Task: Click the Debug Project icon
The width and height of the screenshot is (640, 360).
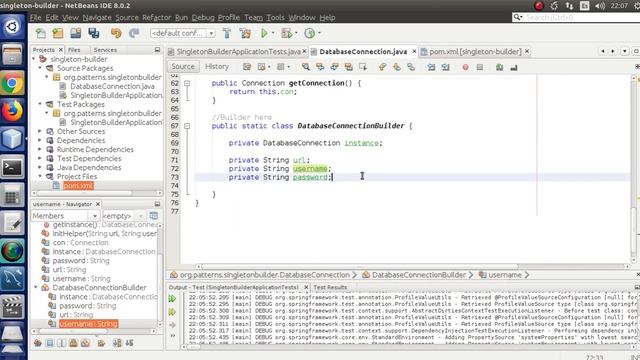Action: pos(287,33)
